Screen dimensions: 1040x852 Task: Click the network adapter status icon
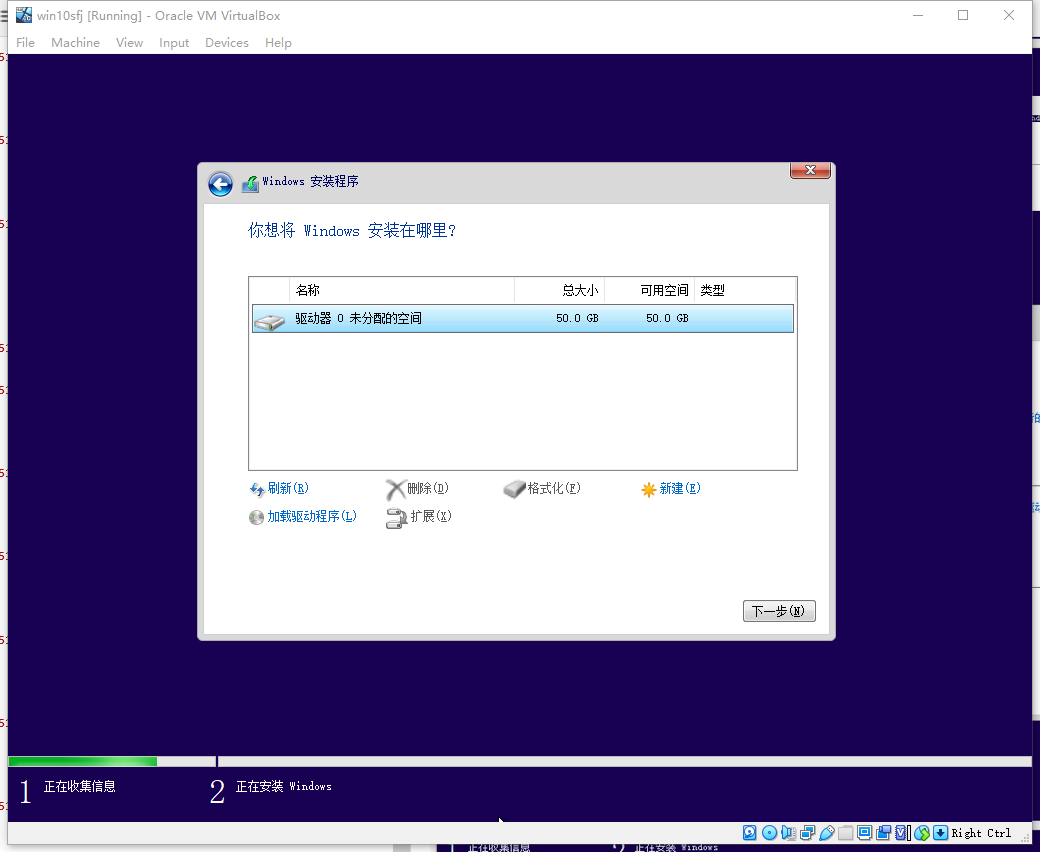pos(807,833)
